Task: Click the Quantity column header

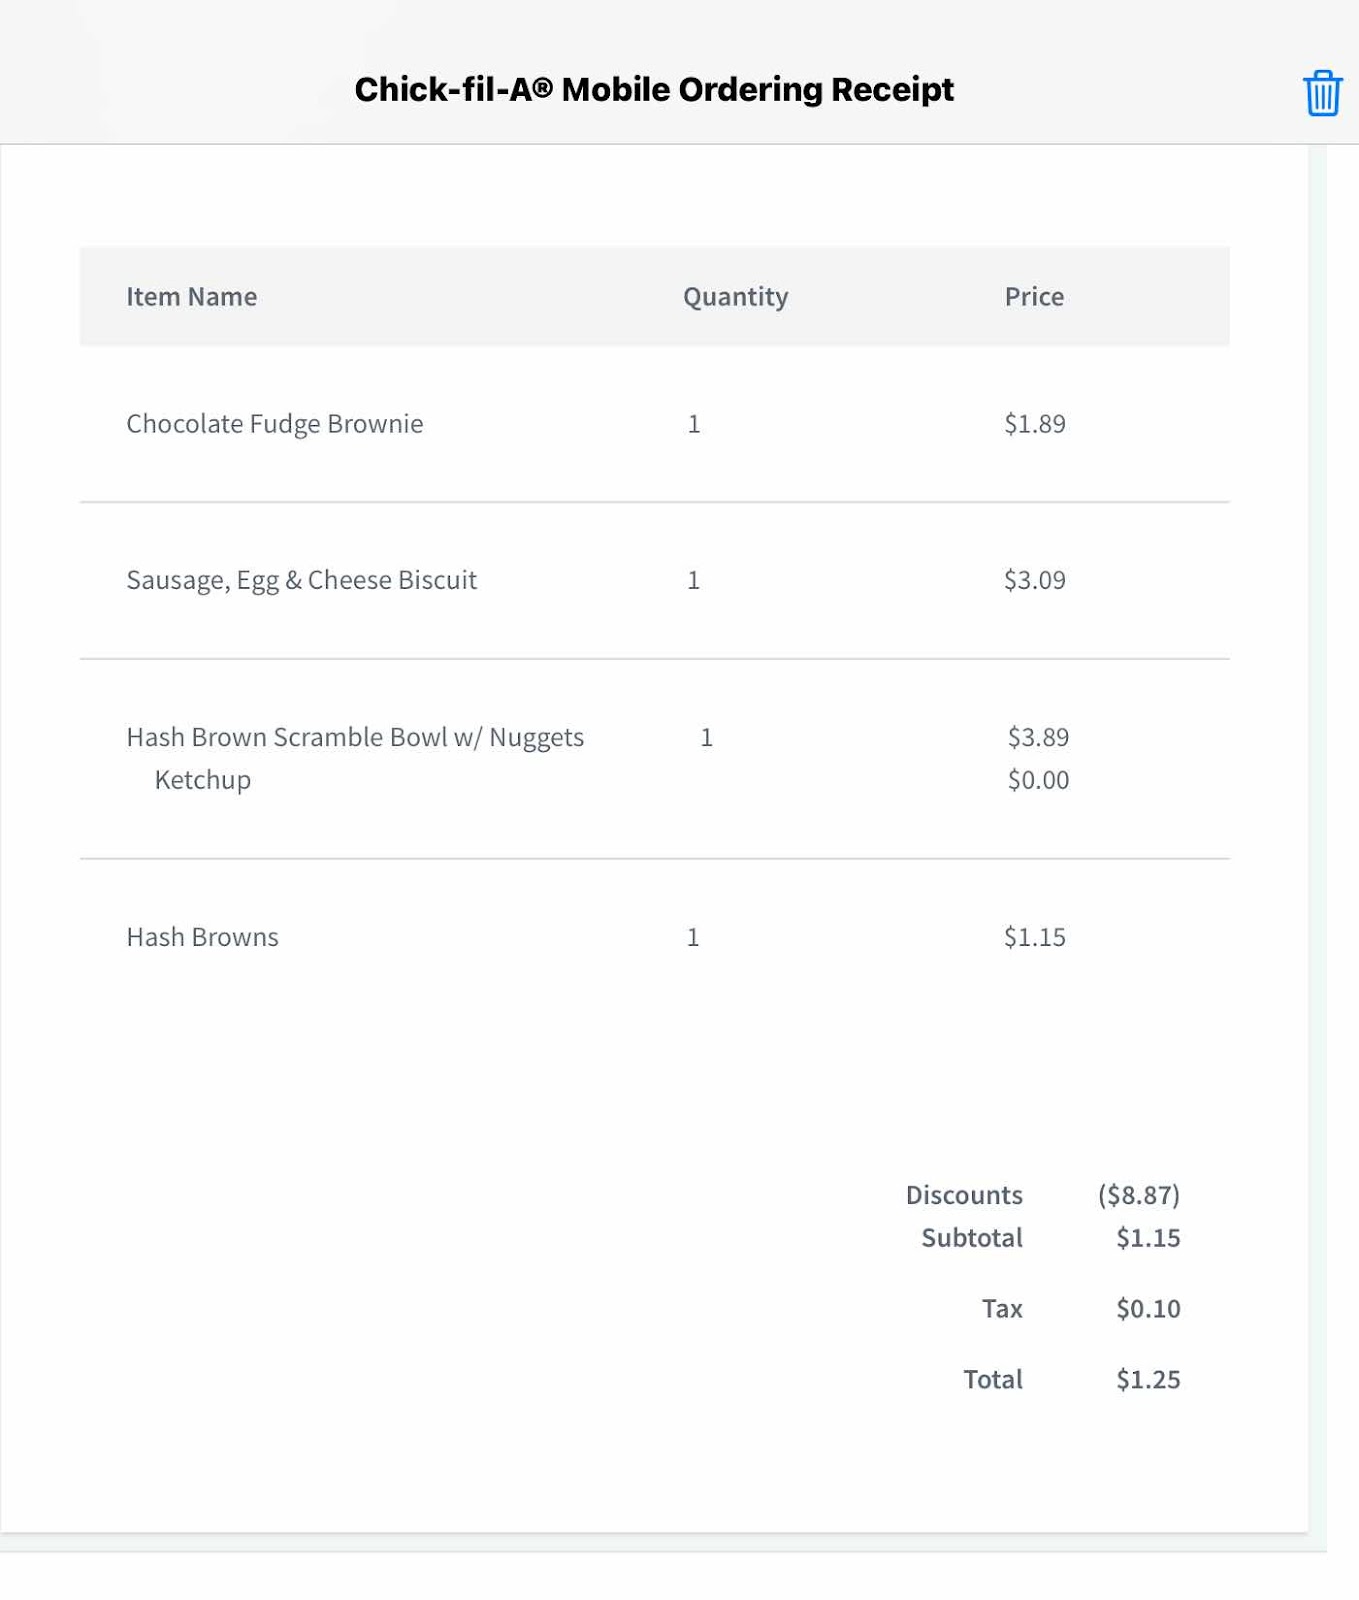Action: tap(735, 297)
